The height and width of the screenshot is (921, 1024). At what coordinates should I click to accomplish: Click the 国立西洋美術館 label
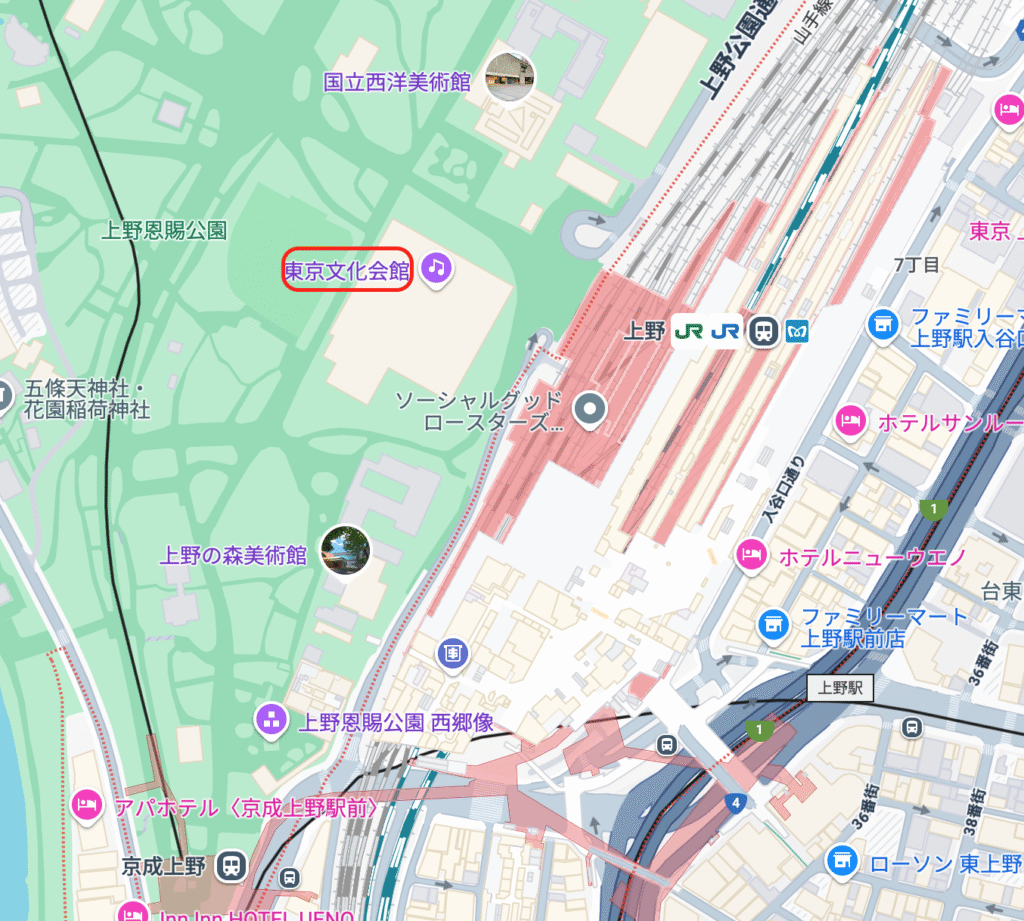click(397, 82)
